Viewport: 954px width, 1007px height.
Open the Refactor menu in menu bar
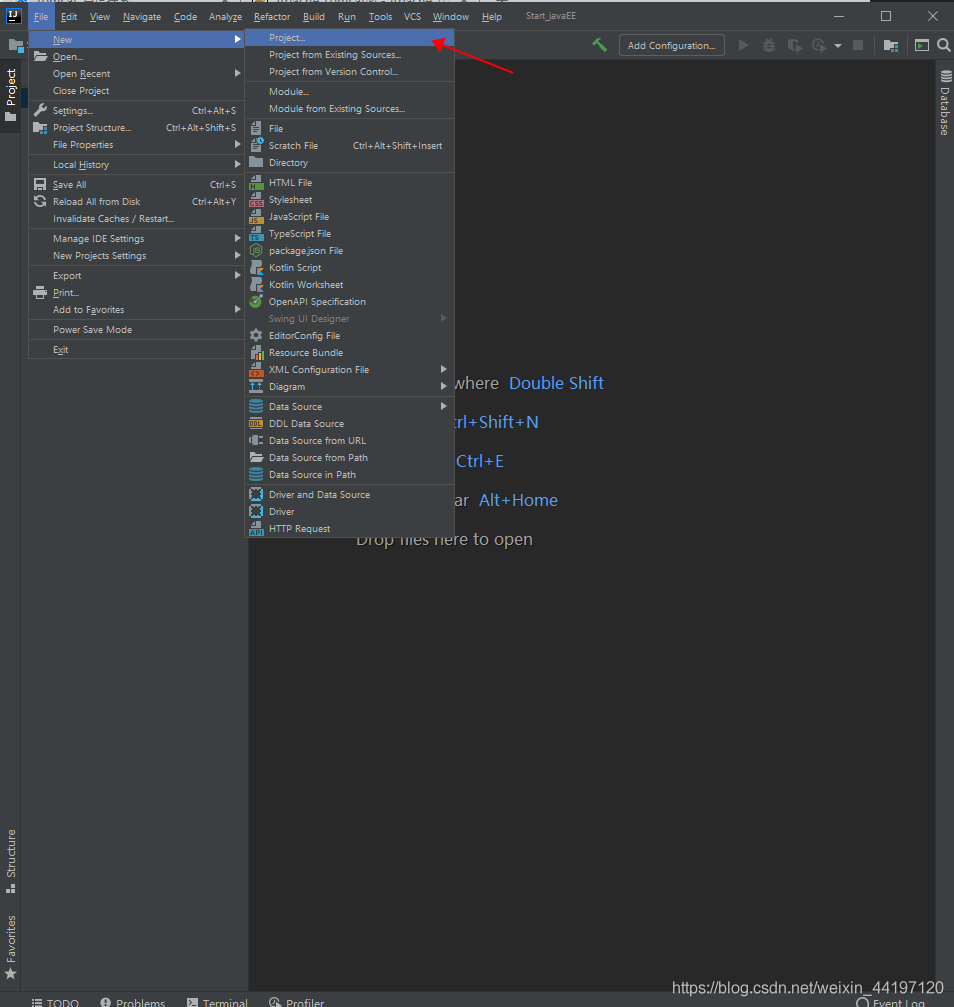point(272,17)
